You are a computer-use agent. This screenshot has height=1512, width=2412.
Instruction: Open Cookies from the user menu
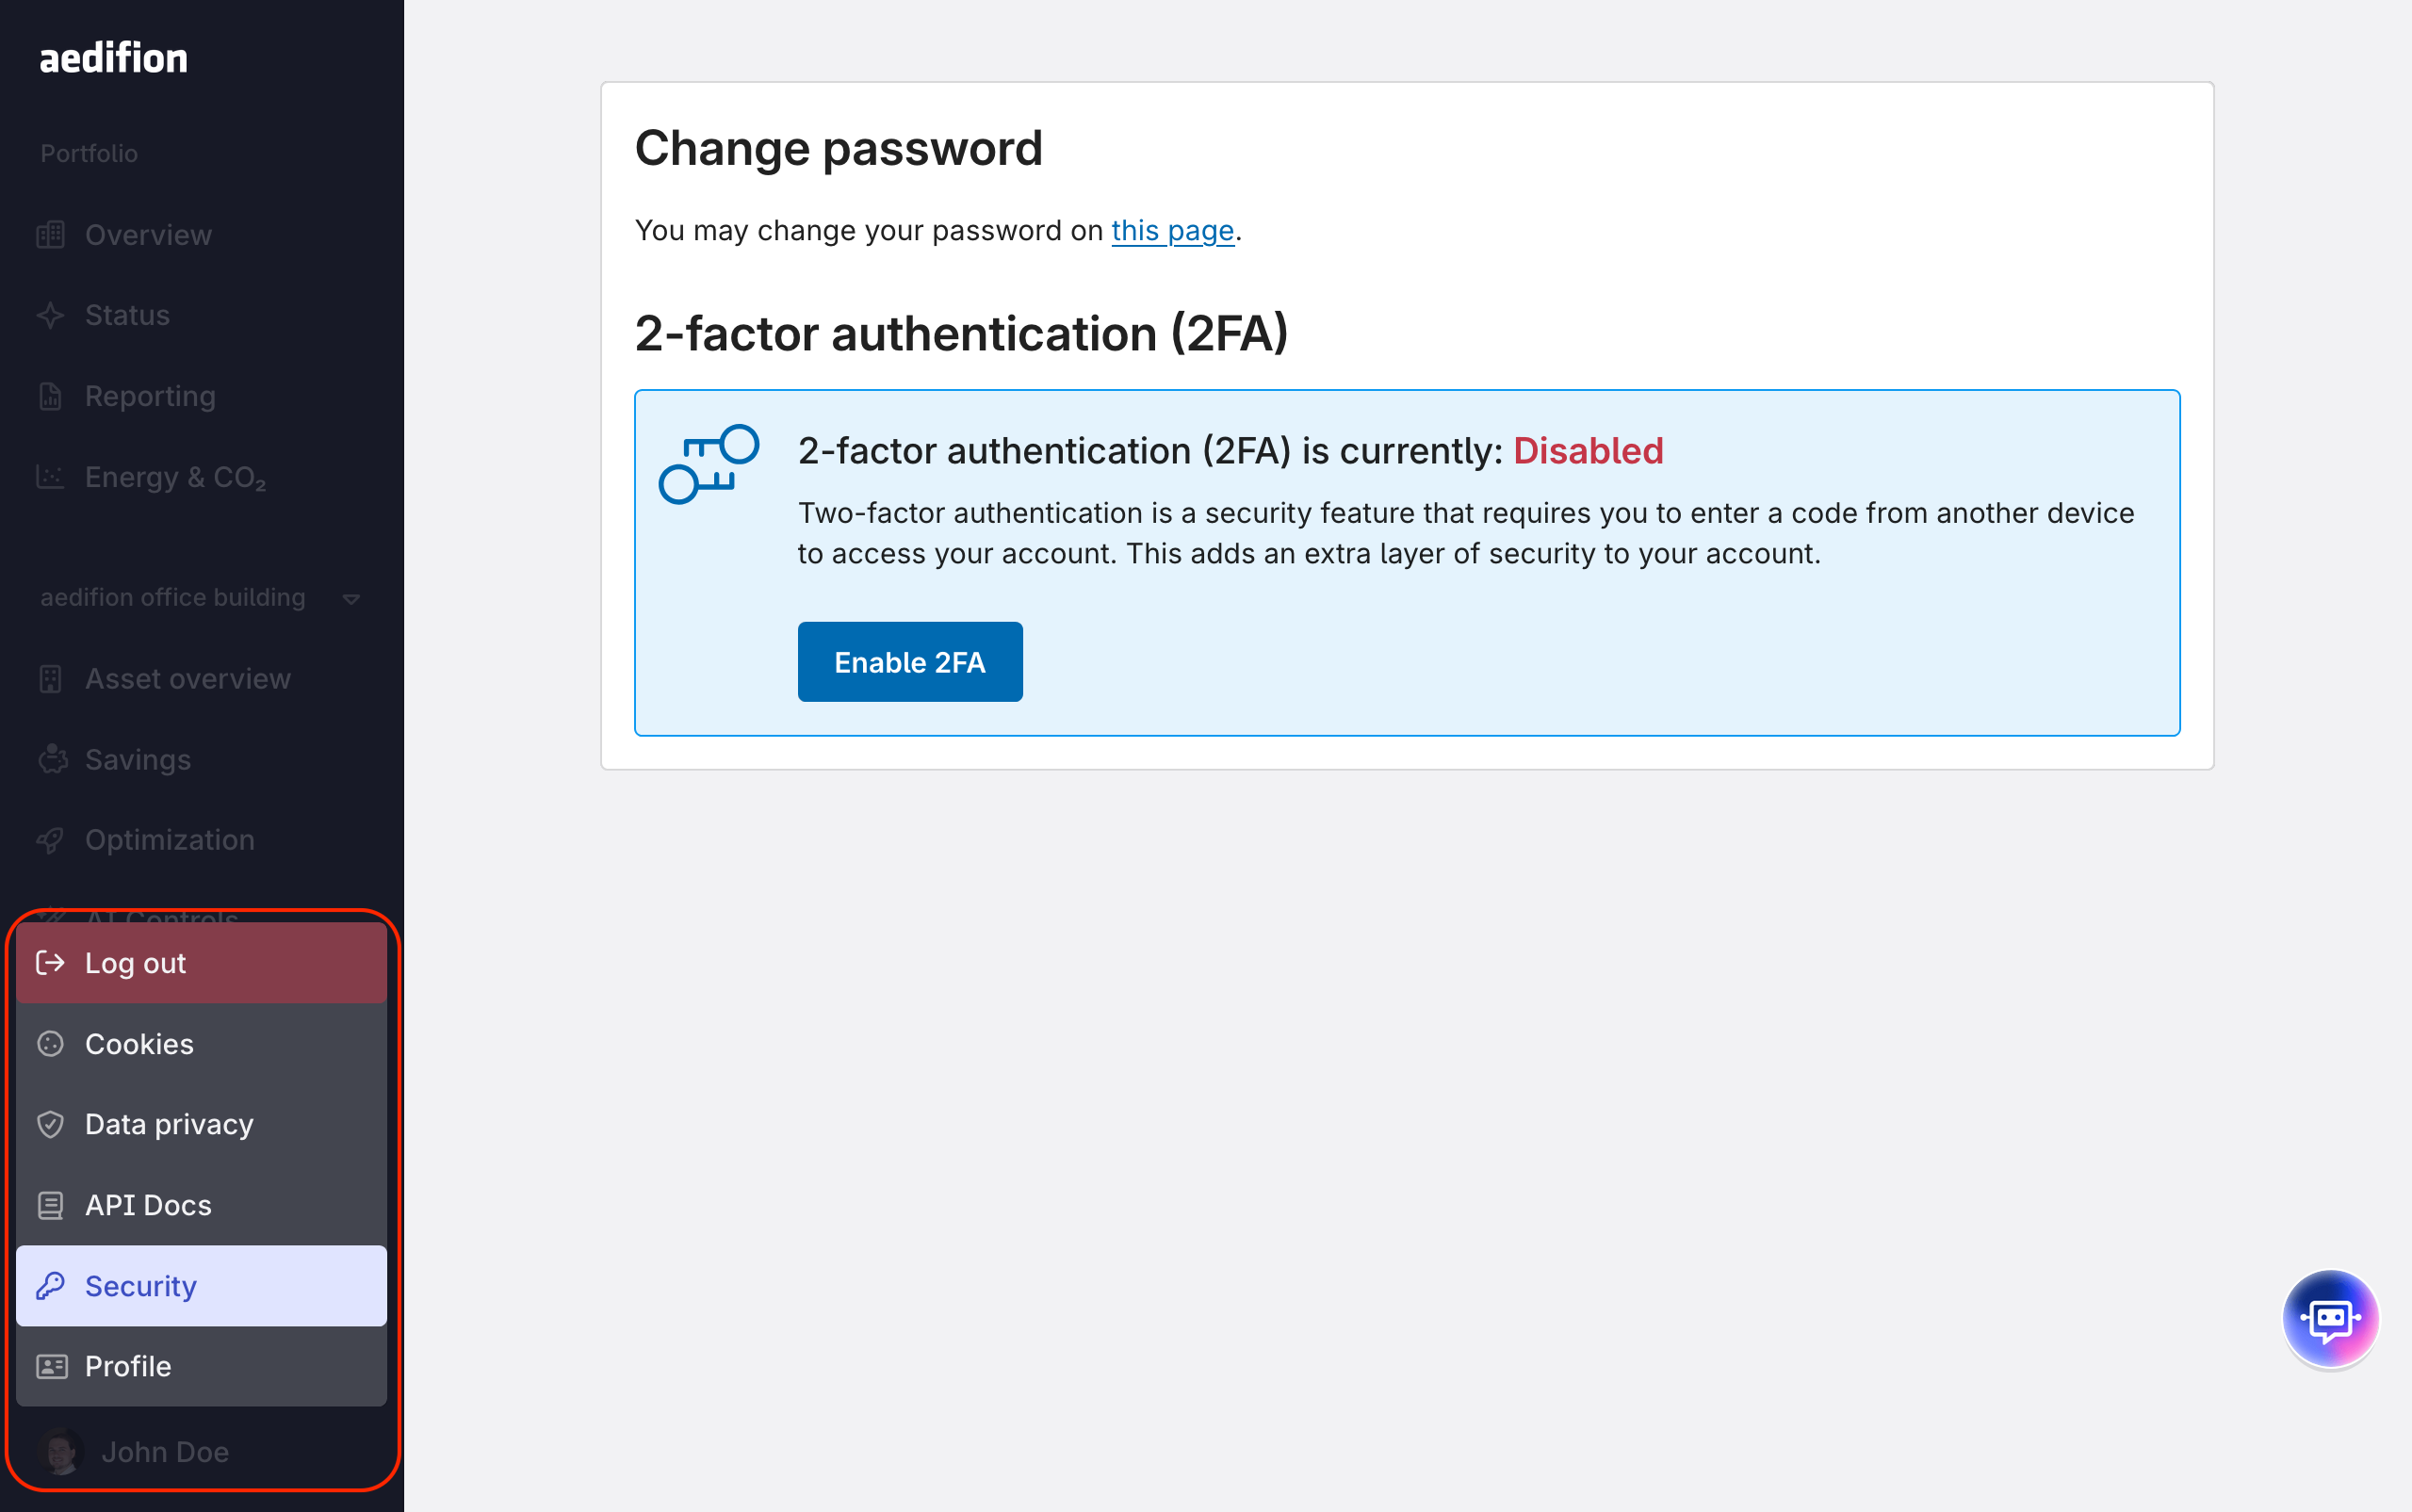[x=139, y=1044]
